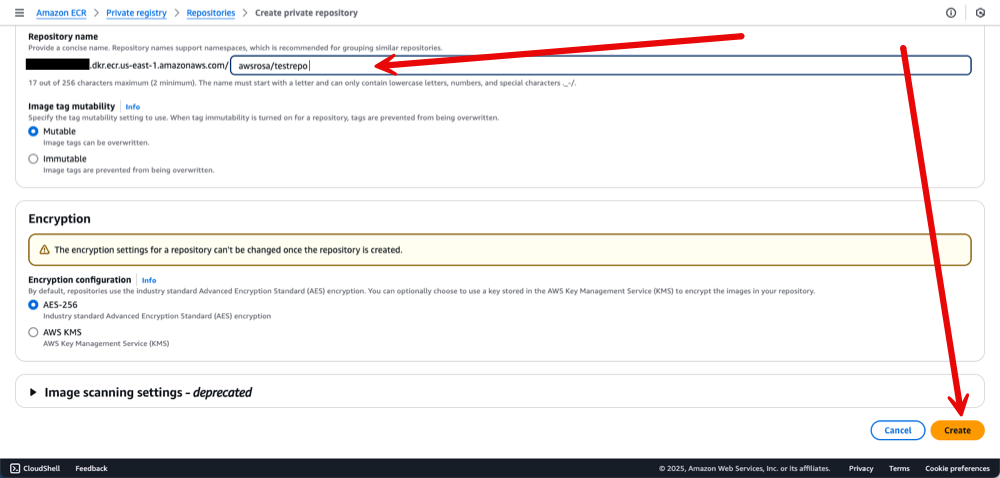
Task: Click the Cancel button
Action: (x=897, y=430)
